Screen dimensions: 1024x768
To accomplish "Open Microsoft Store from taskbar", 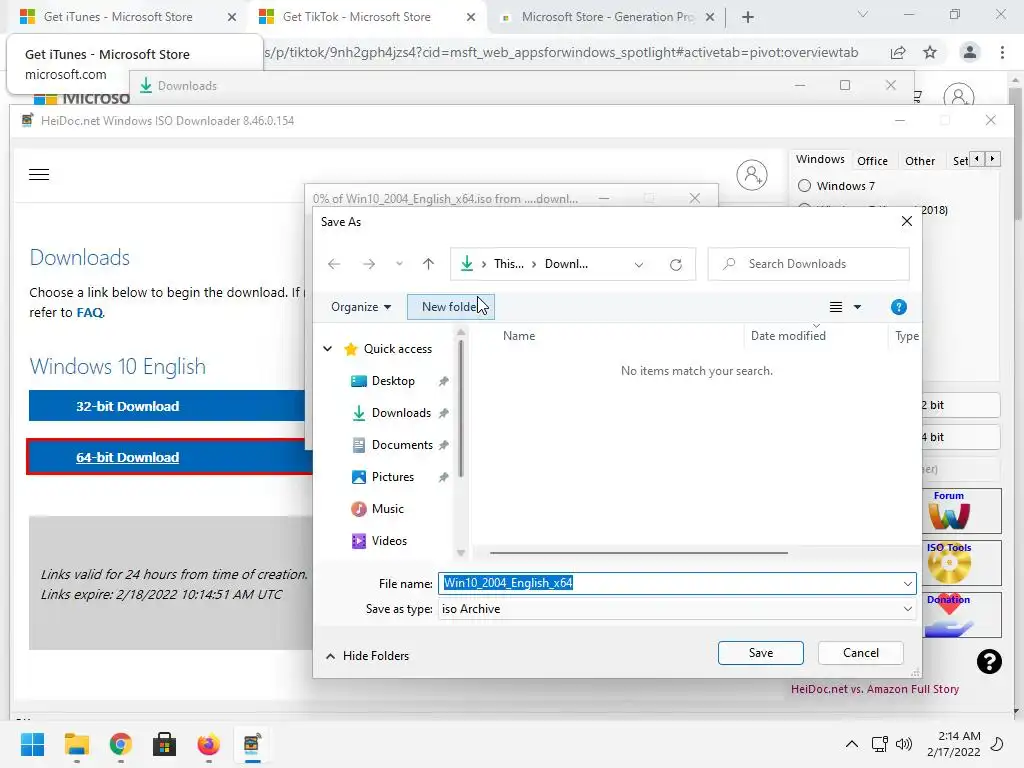I will 165,744.
